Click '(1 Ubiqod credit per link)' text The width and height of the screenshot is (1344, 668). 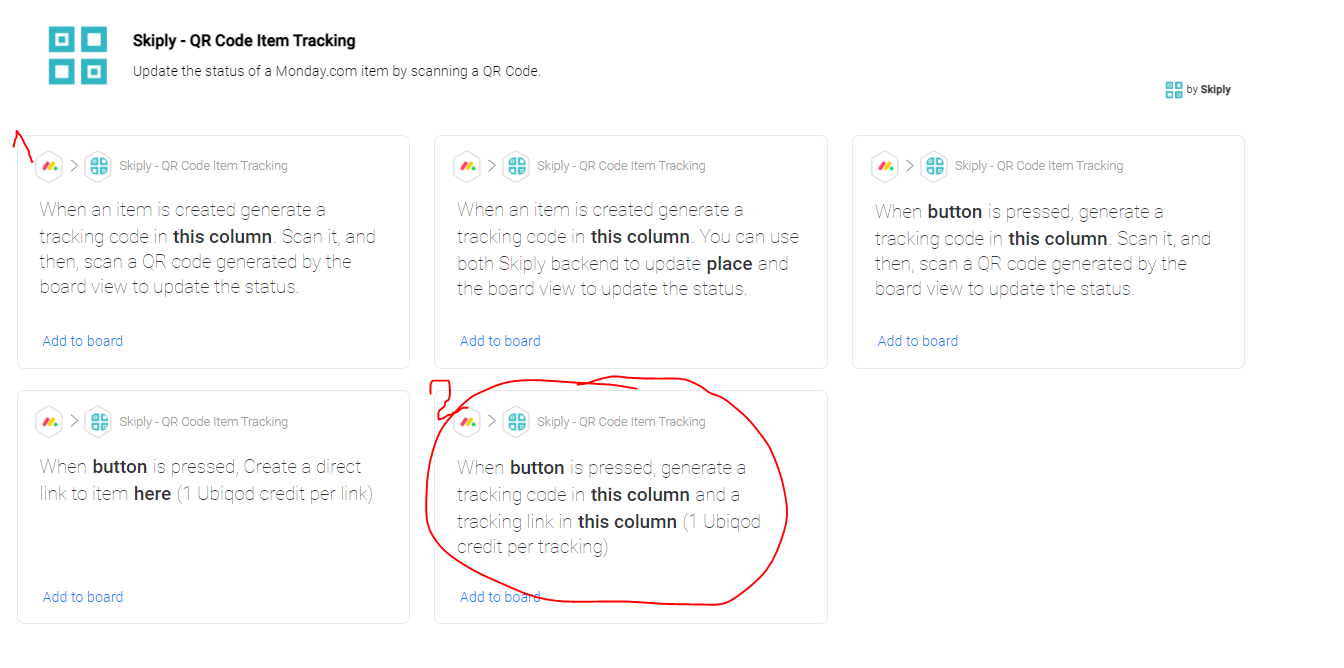click(x=274, y=494)
